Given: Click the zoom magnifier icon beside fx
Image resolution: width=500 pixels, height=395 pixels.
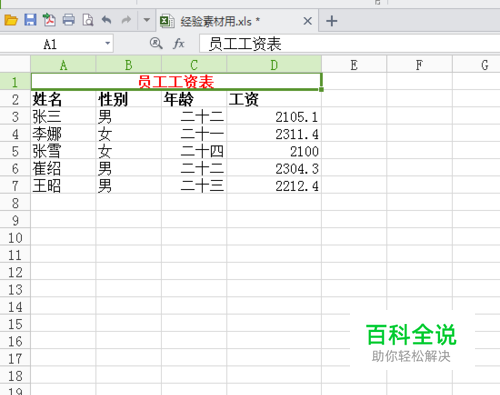Looking at the screenshot, I should tap(156, 43).
